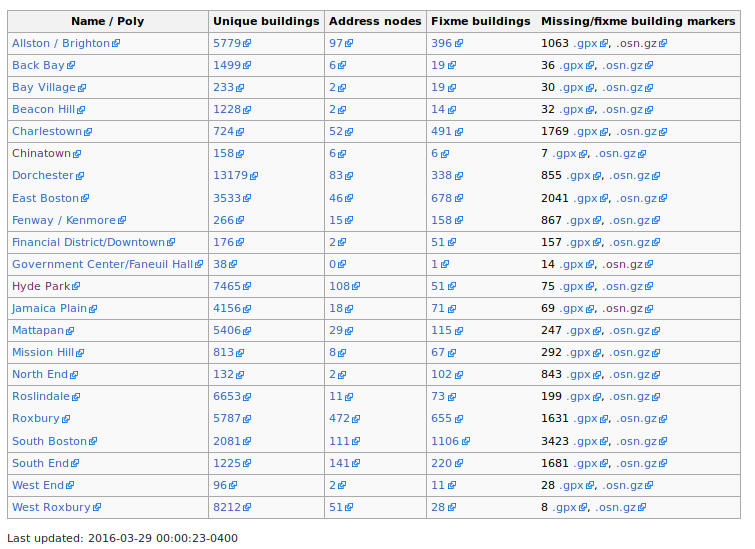
Task: Click external-link icon next to North End
Action: (x=74, y=375)
